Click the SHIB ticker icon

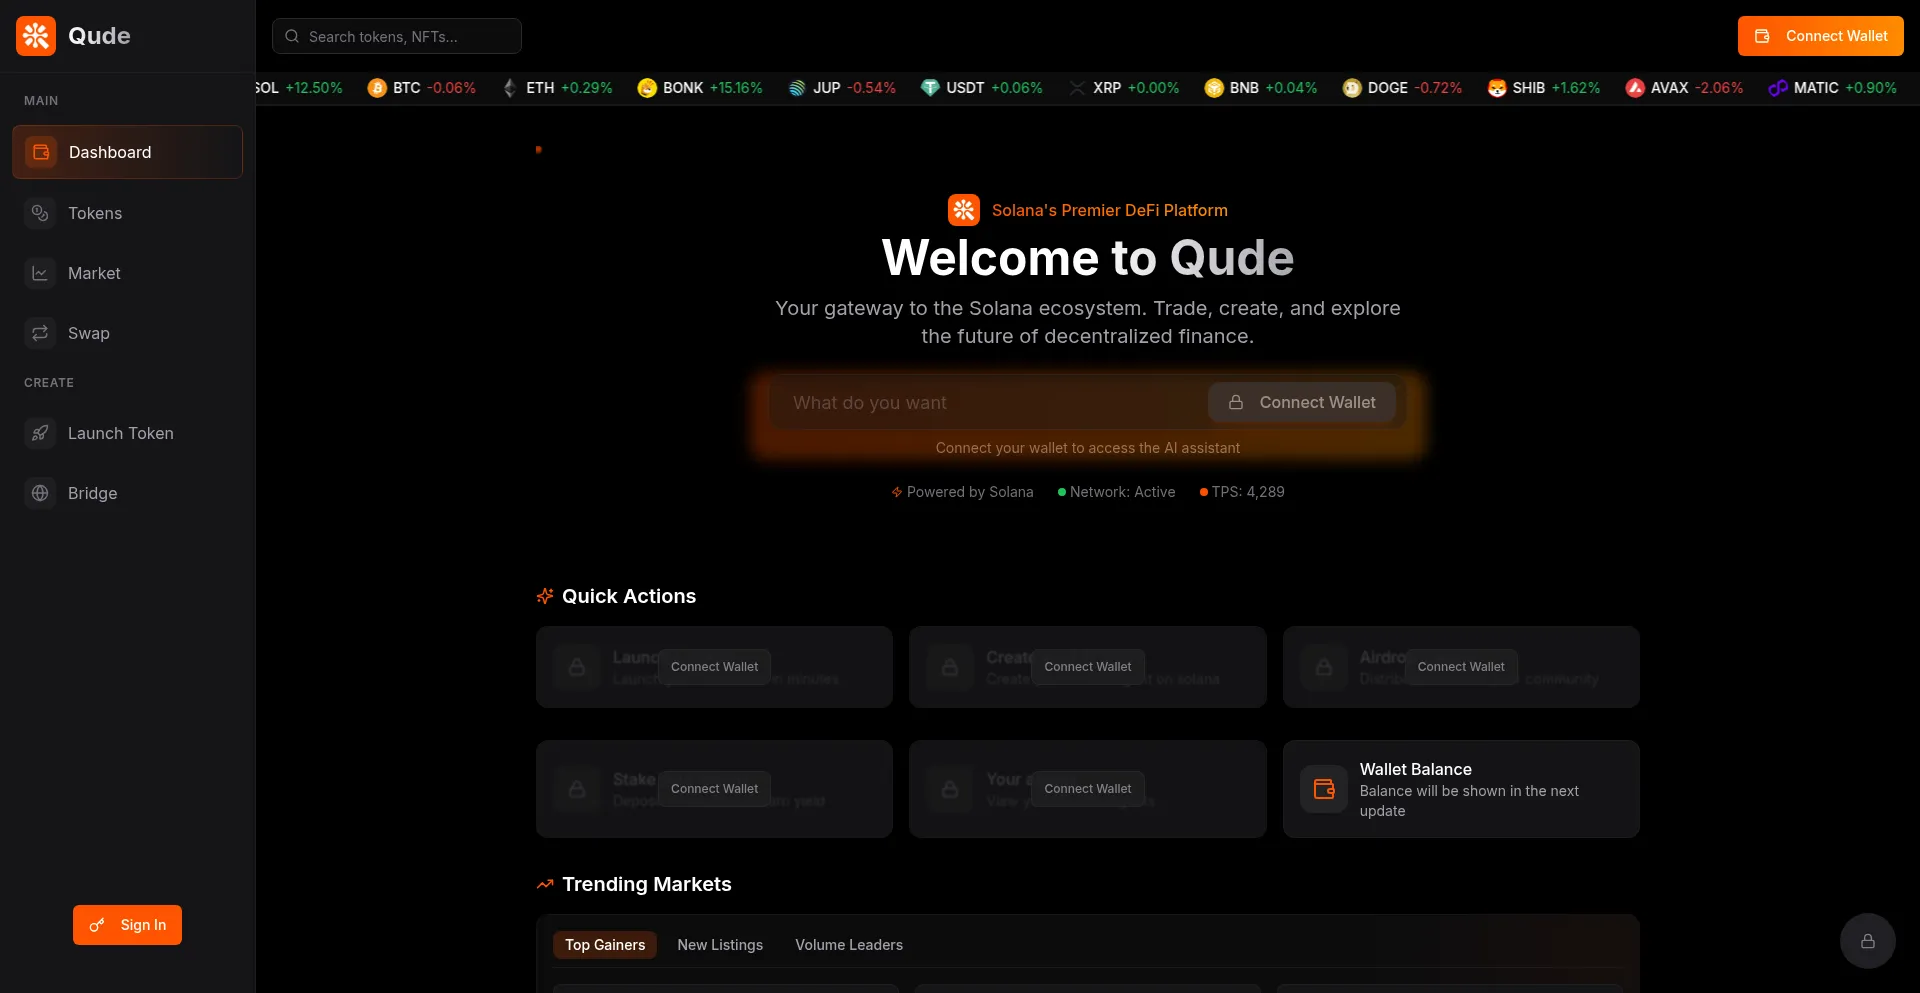tap(1497, 88)
